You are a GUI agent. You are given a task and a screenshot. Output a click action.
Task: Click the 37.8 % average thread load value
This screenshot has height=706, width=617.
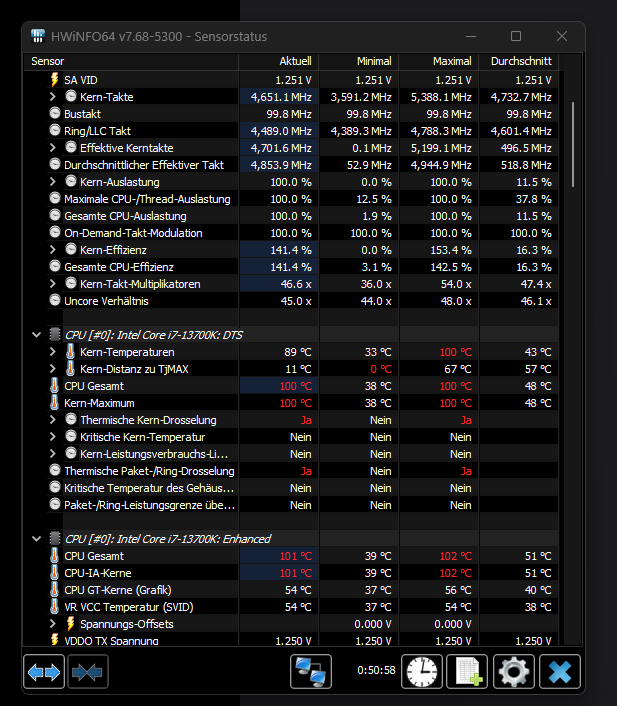pos(534,199)
